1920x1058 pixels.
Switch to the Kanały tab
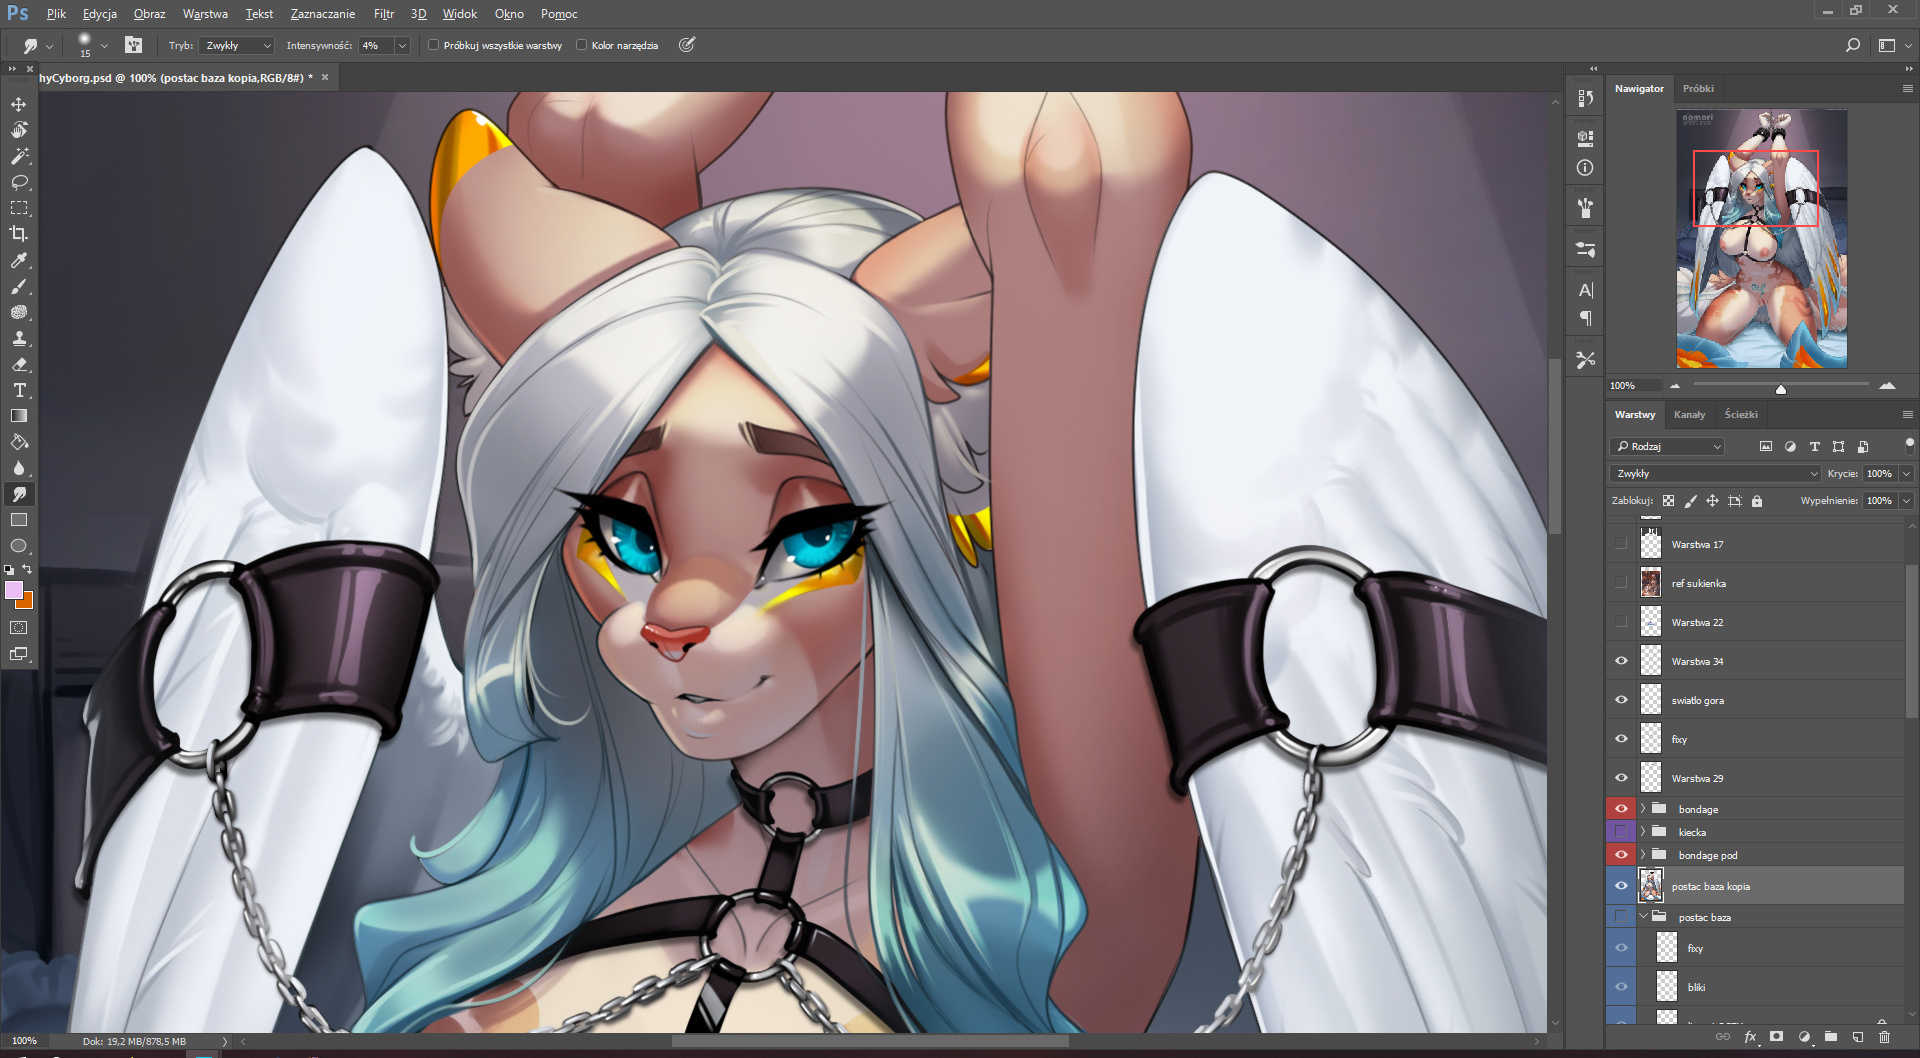[x=1689, y=415]
